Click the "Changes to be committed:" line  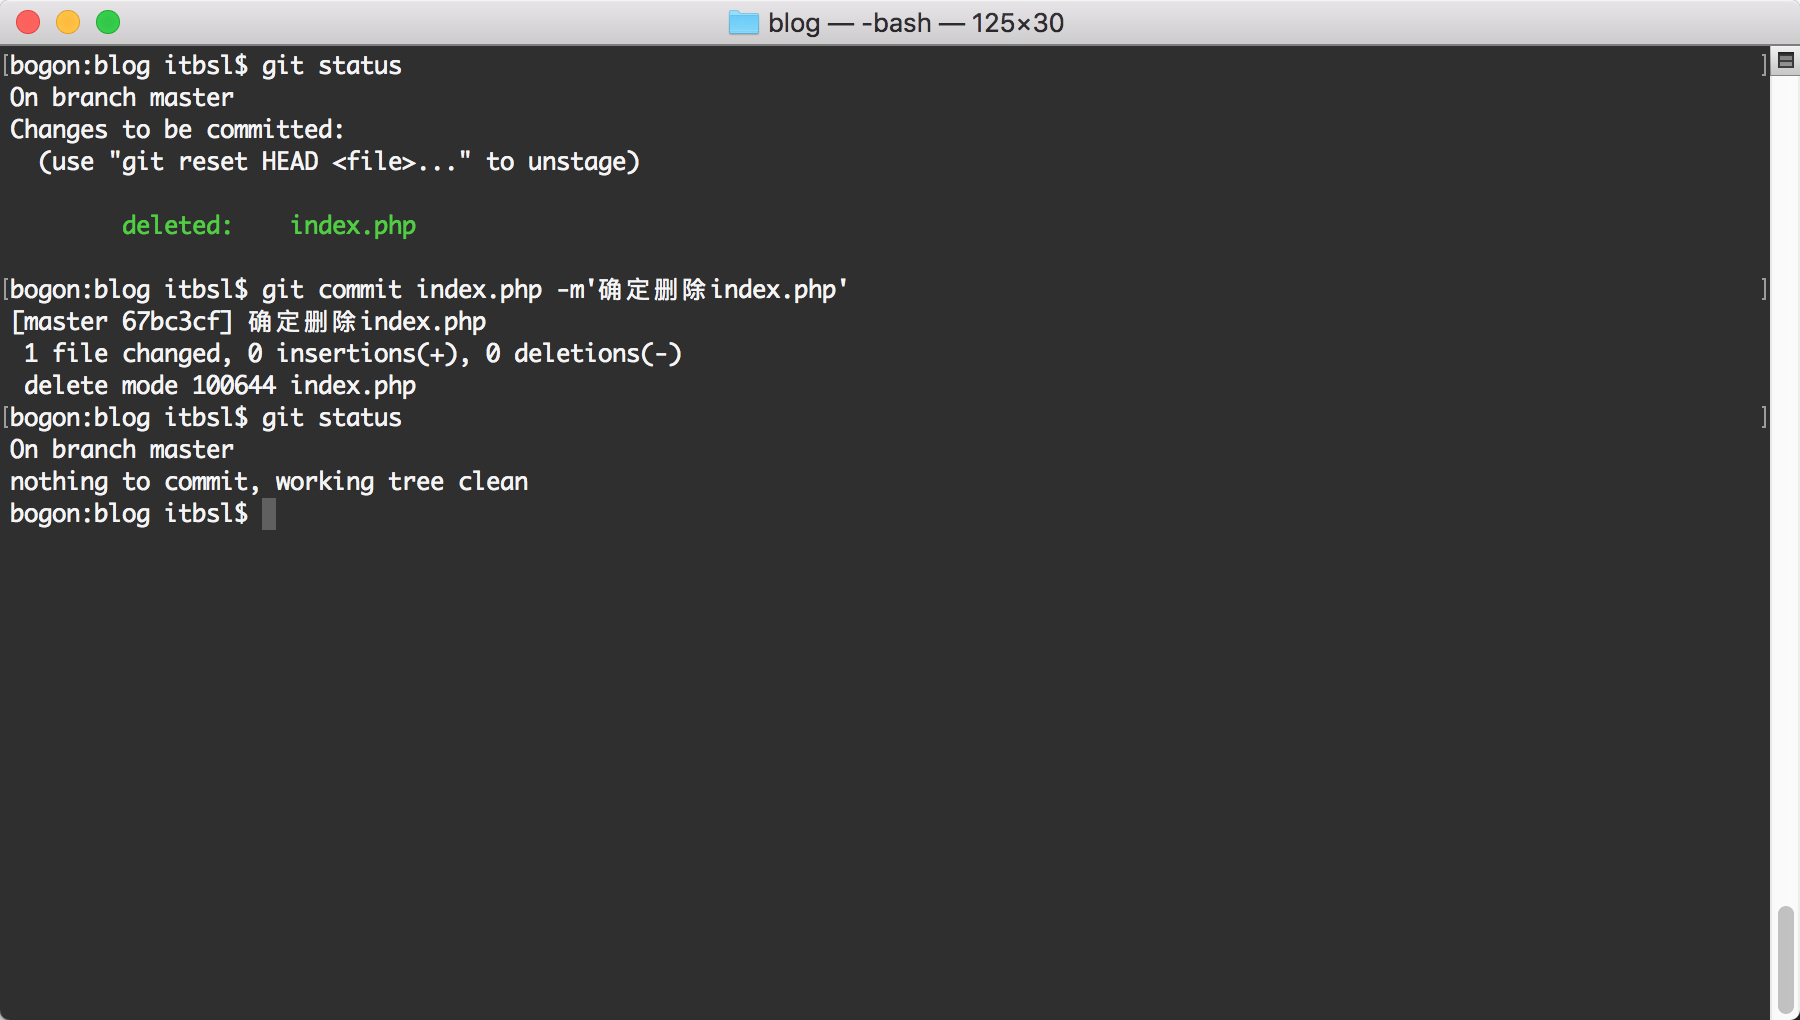(177, 130)
